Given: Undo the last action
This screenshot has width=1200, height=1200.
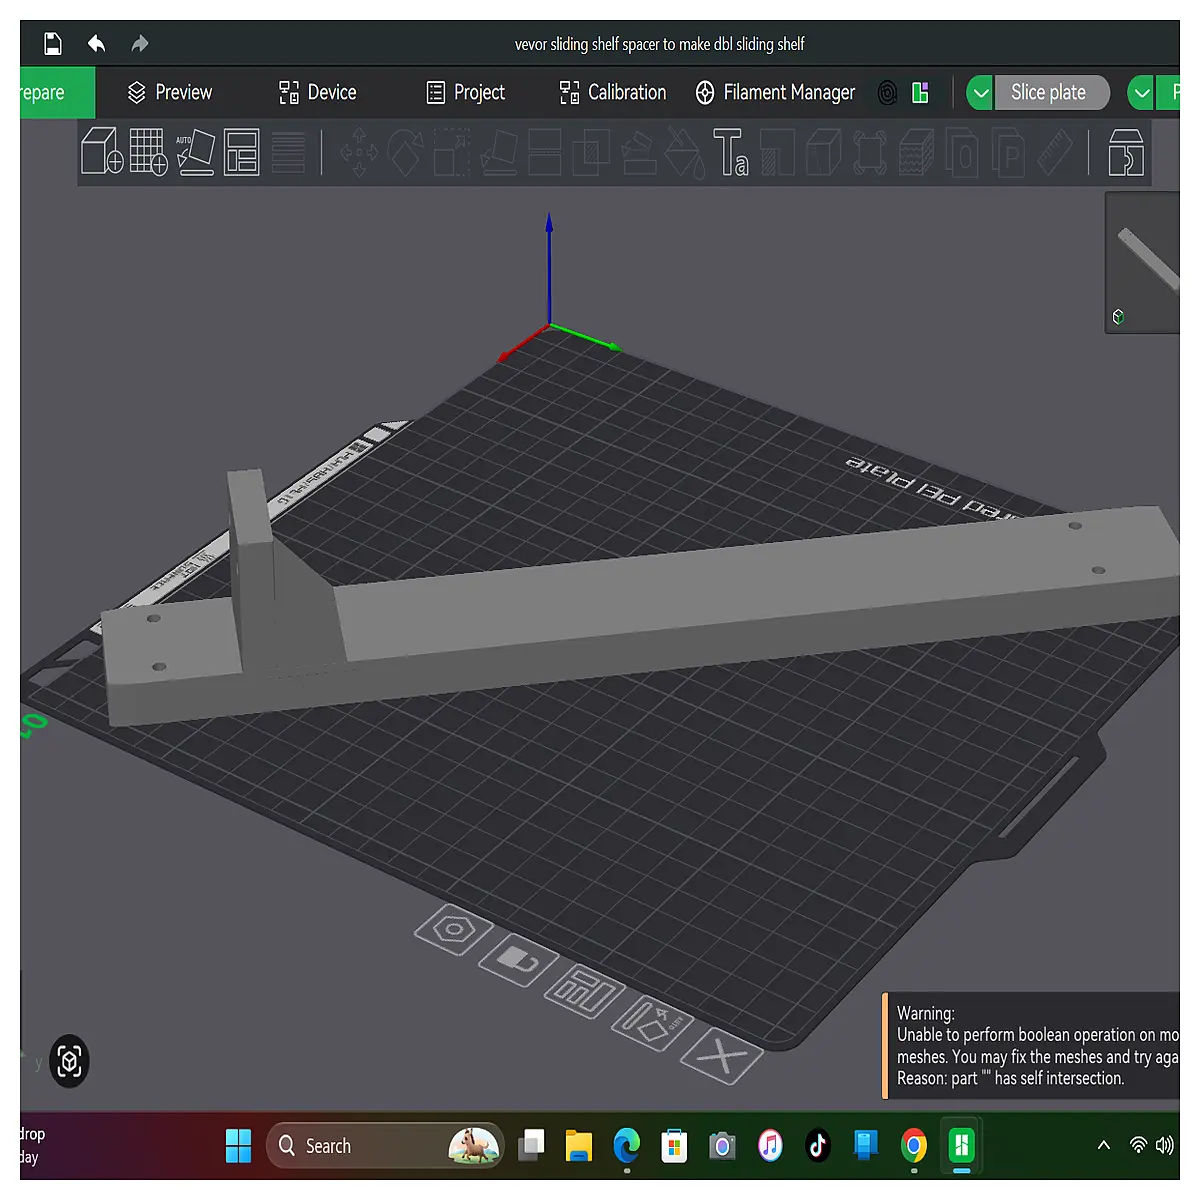Looking at the screenshot, I should (97, 44).
